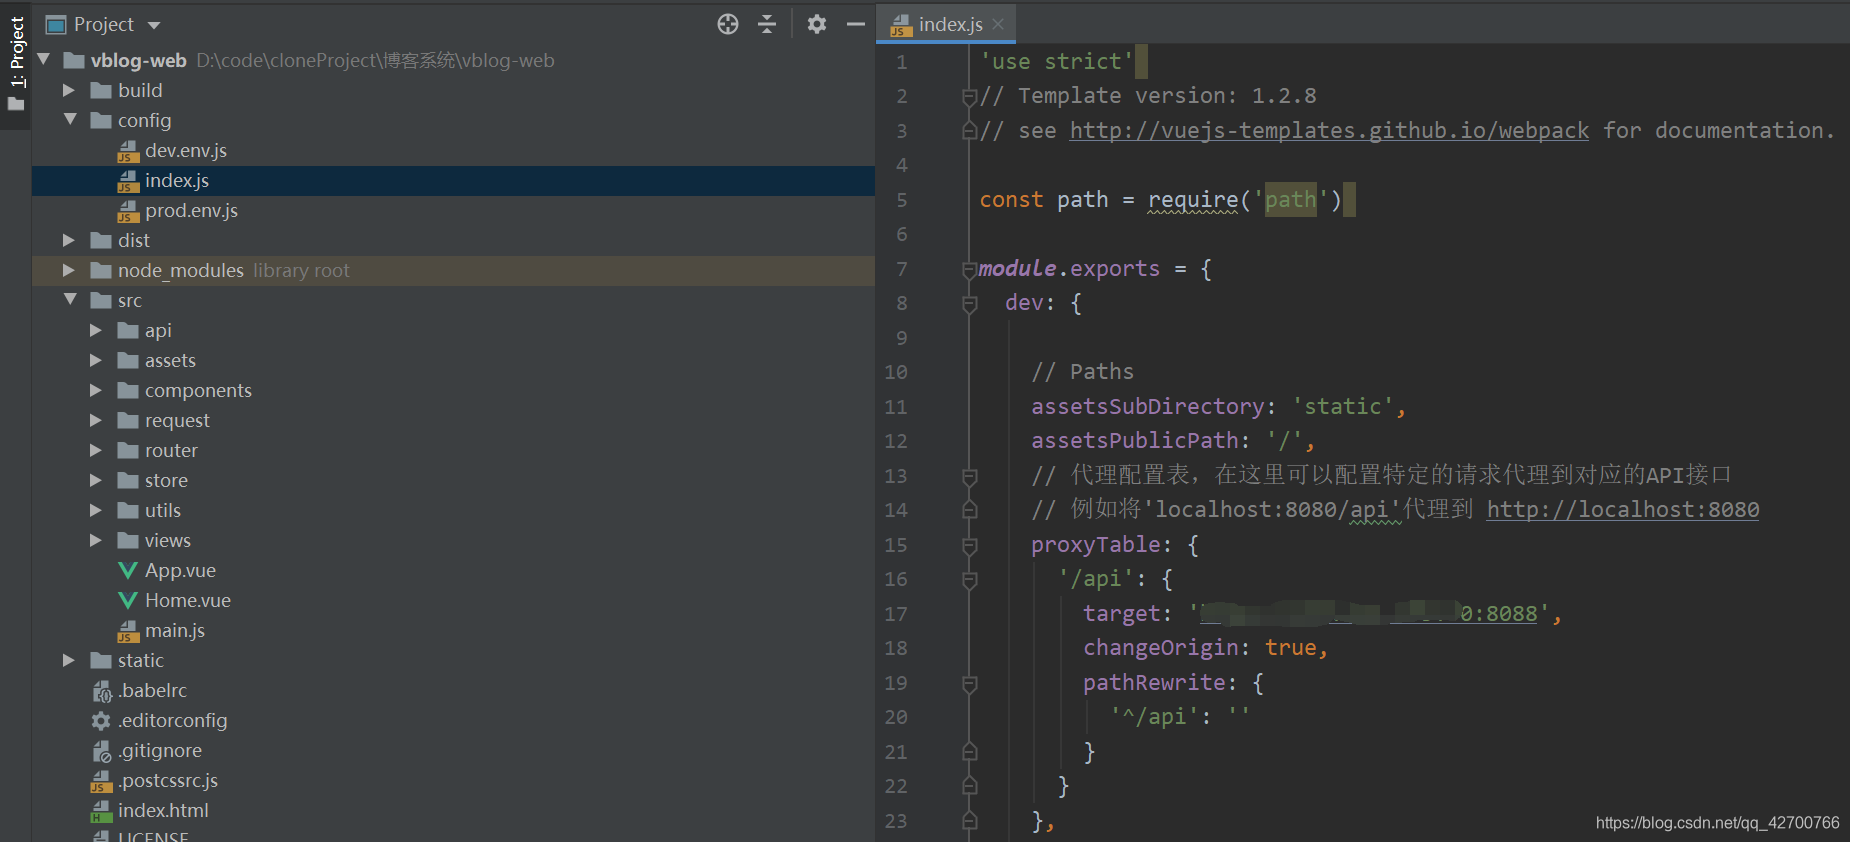Select the main.js file name
Screen dimensions: 1850x842
tap(175, 630)
